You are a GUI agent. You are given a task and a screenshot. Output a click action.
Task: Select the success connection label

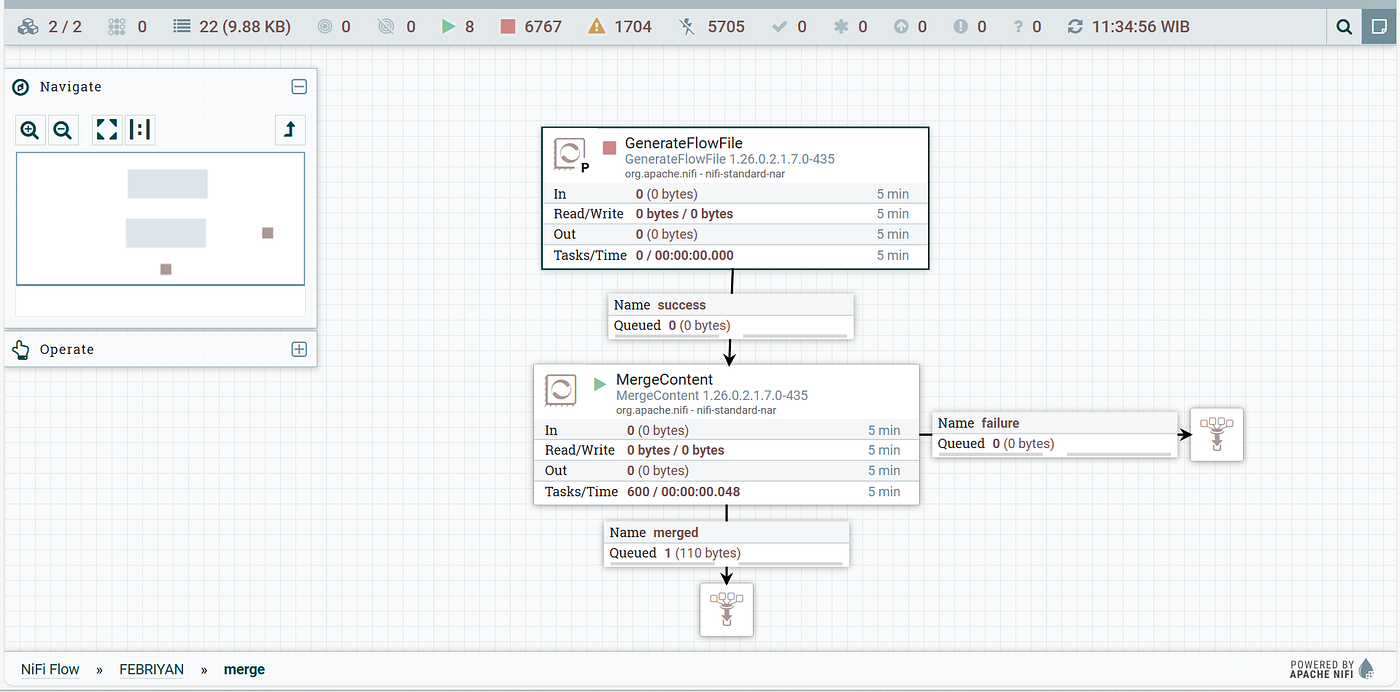[x=730, y=316]
